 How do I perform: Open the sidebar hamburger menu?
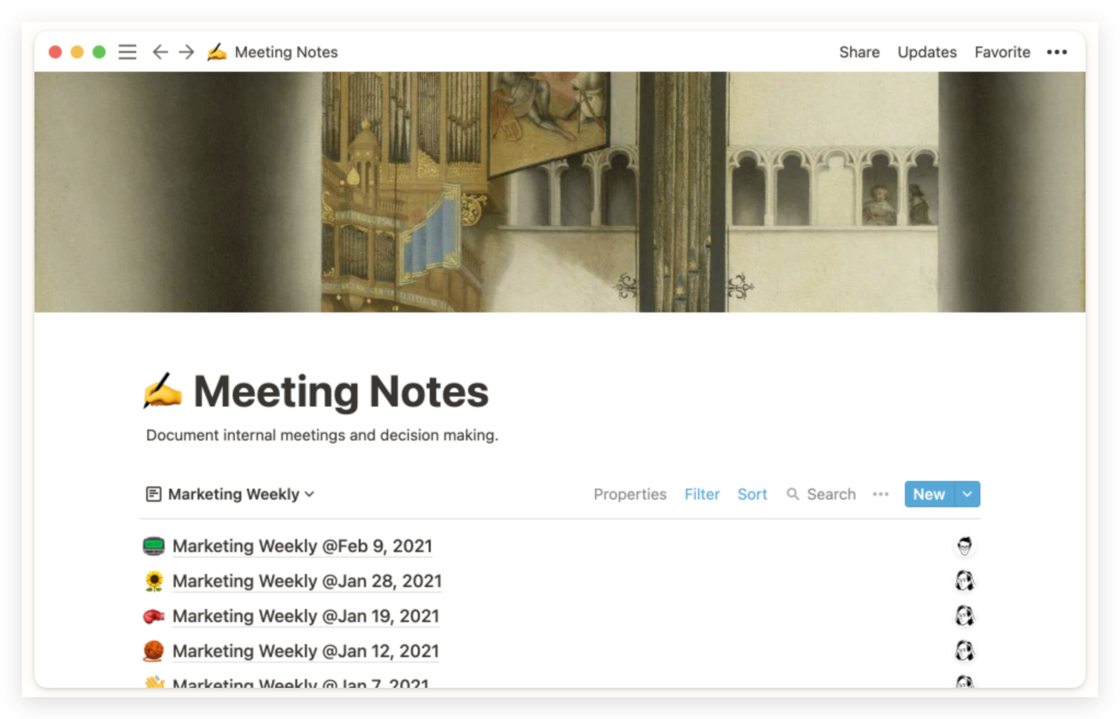[x=127, y=52]
